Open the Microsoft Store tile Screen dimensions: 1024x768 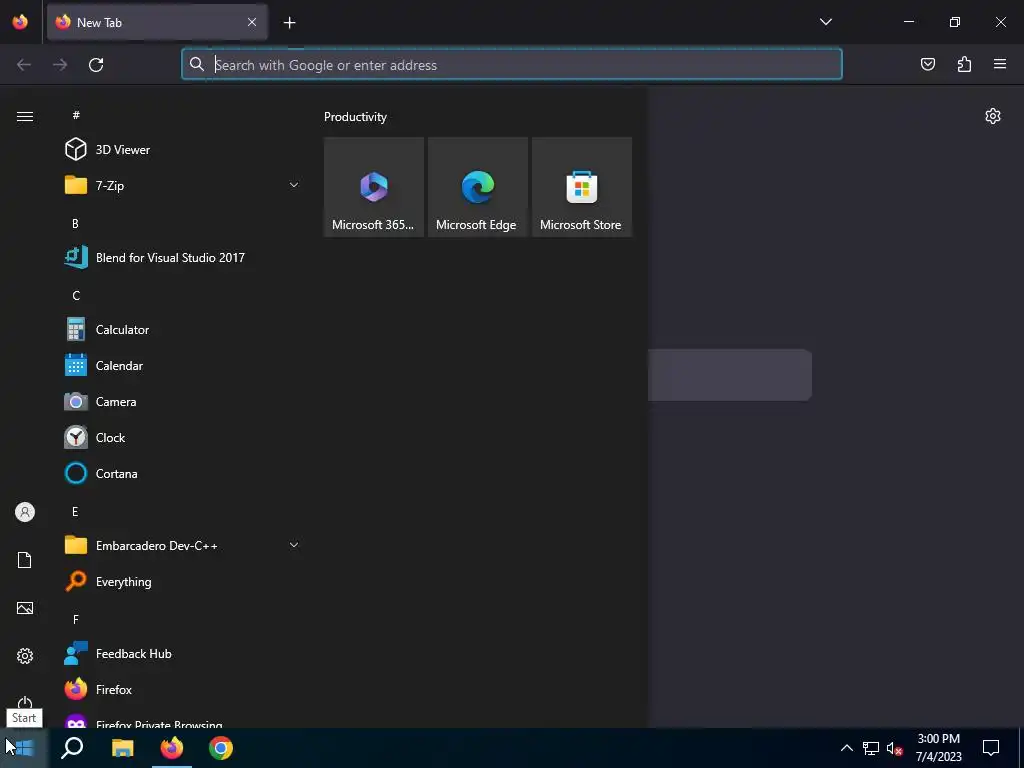pyautogui.click(x=582, y=187)
